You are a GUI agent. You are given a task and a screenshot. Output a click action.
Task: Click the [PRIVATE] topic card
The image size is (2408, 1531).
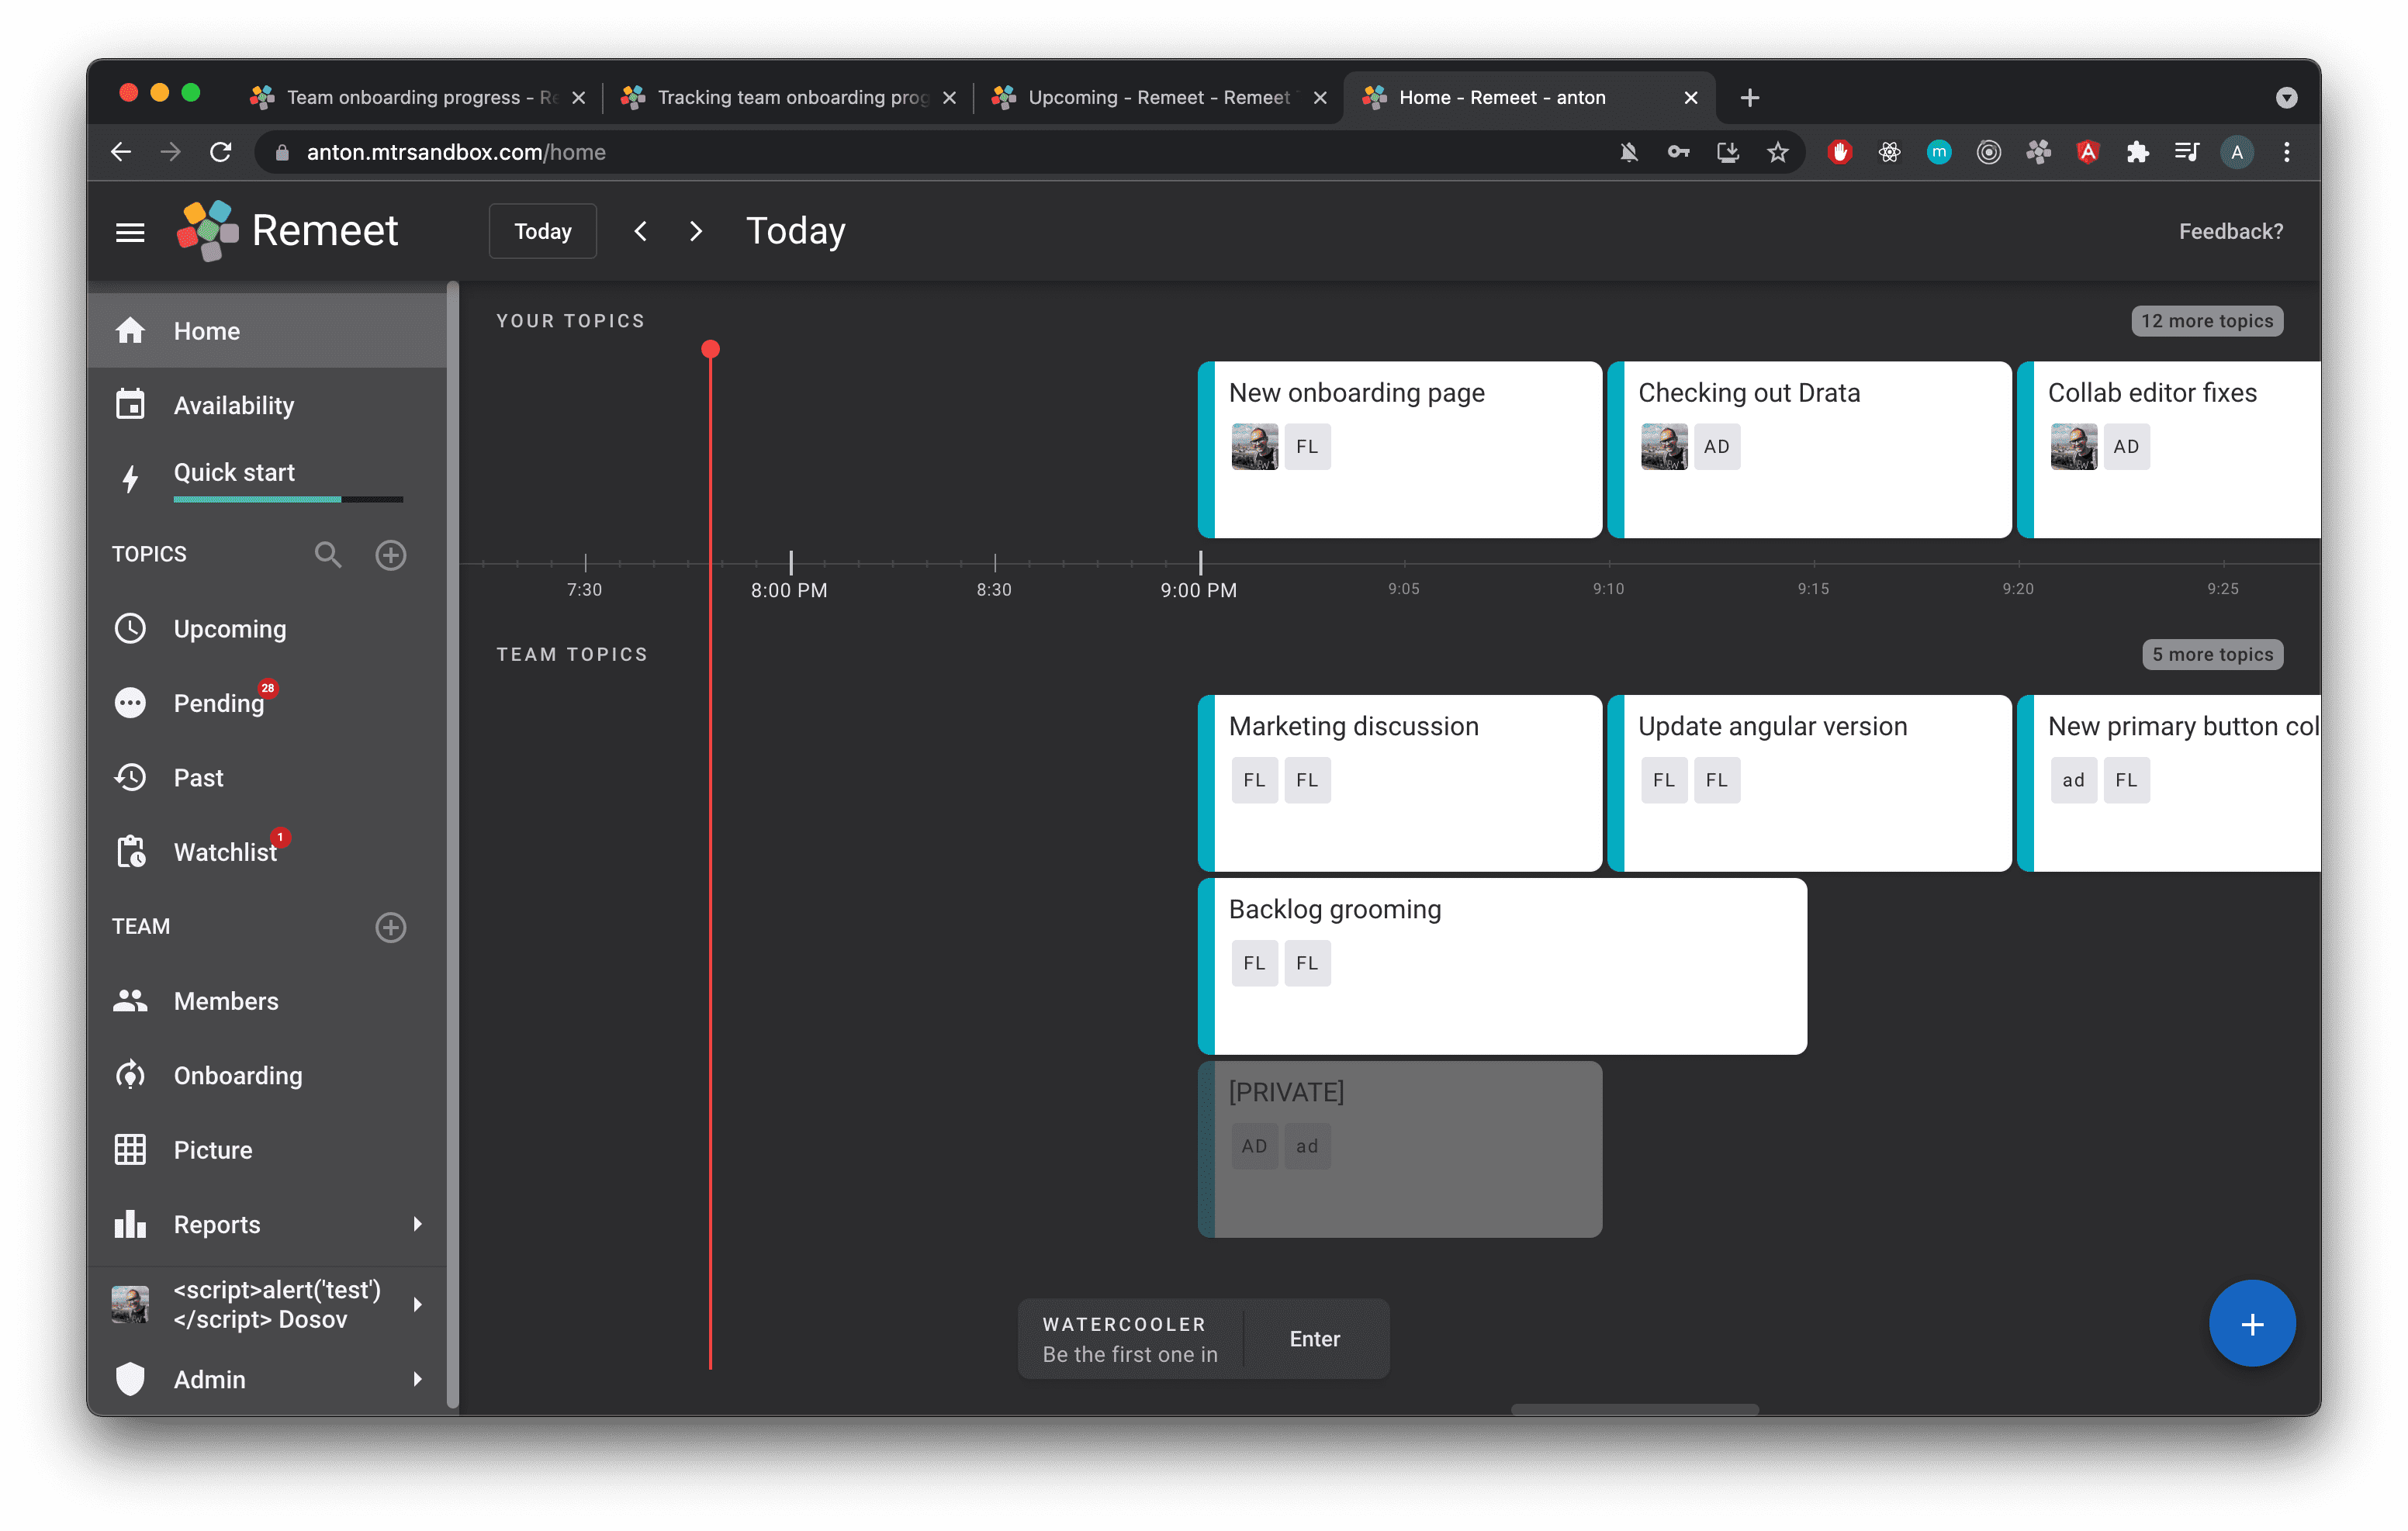(x=1400, y=1149)
